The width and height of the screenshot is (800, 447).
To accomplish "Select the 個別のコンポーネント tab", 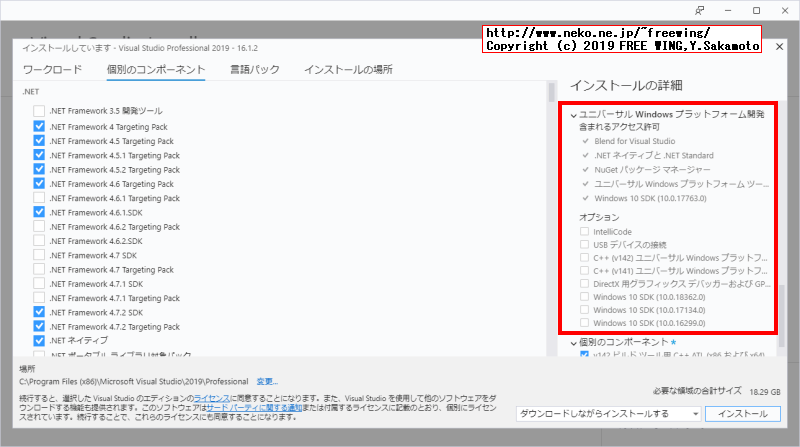I will [x=156, y=69].
